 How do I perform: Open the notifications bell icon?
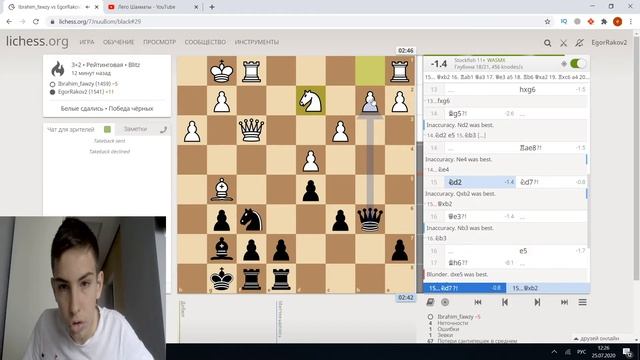pos(579,42)
